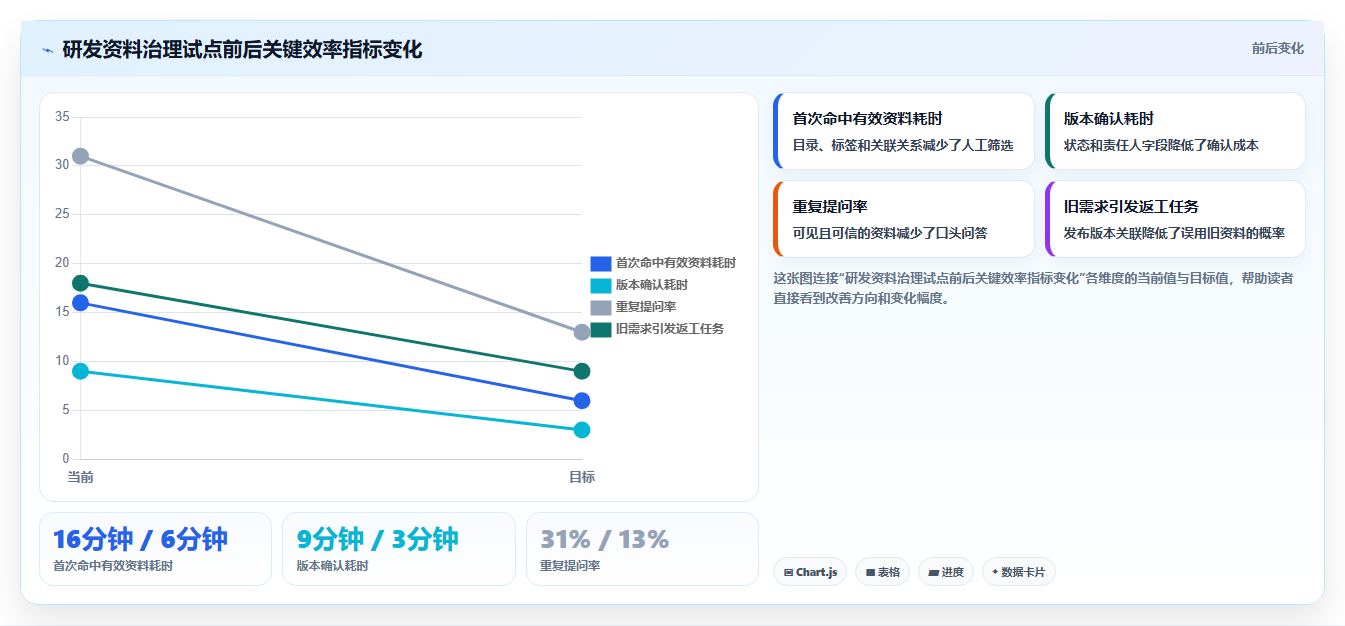Open the 重复提问率 info card
Viewport: 1345px width, 626px height.
pos(903,219)
